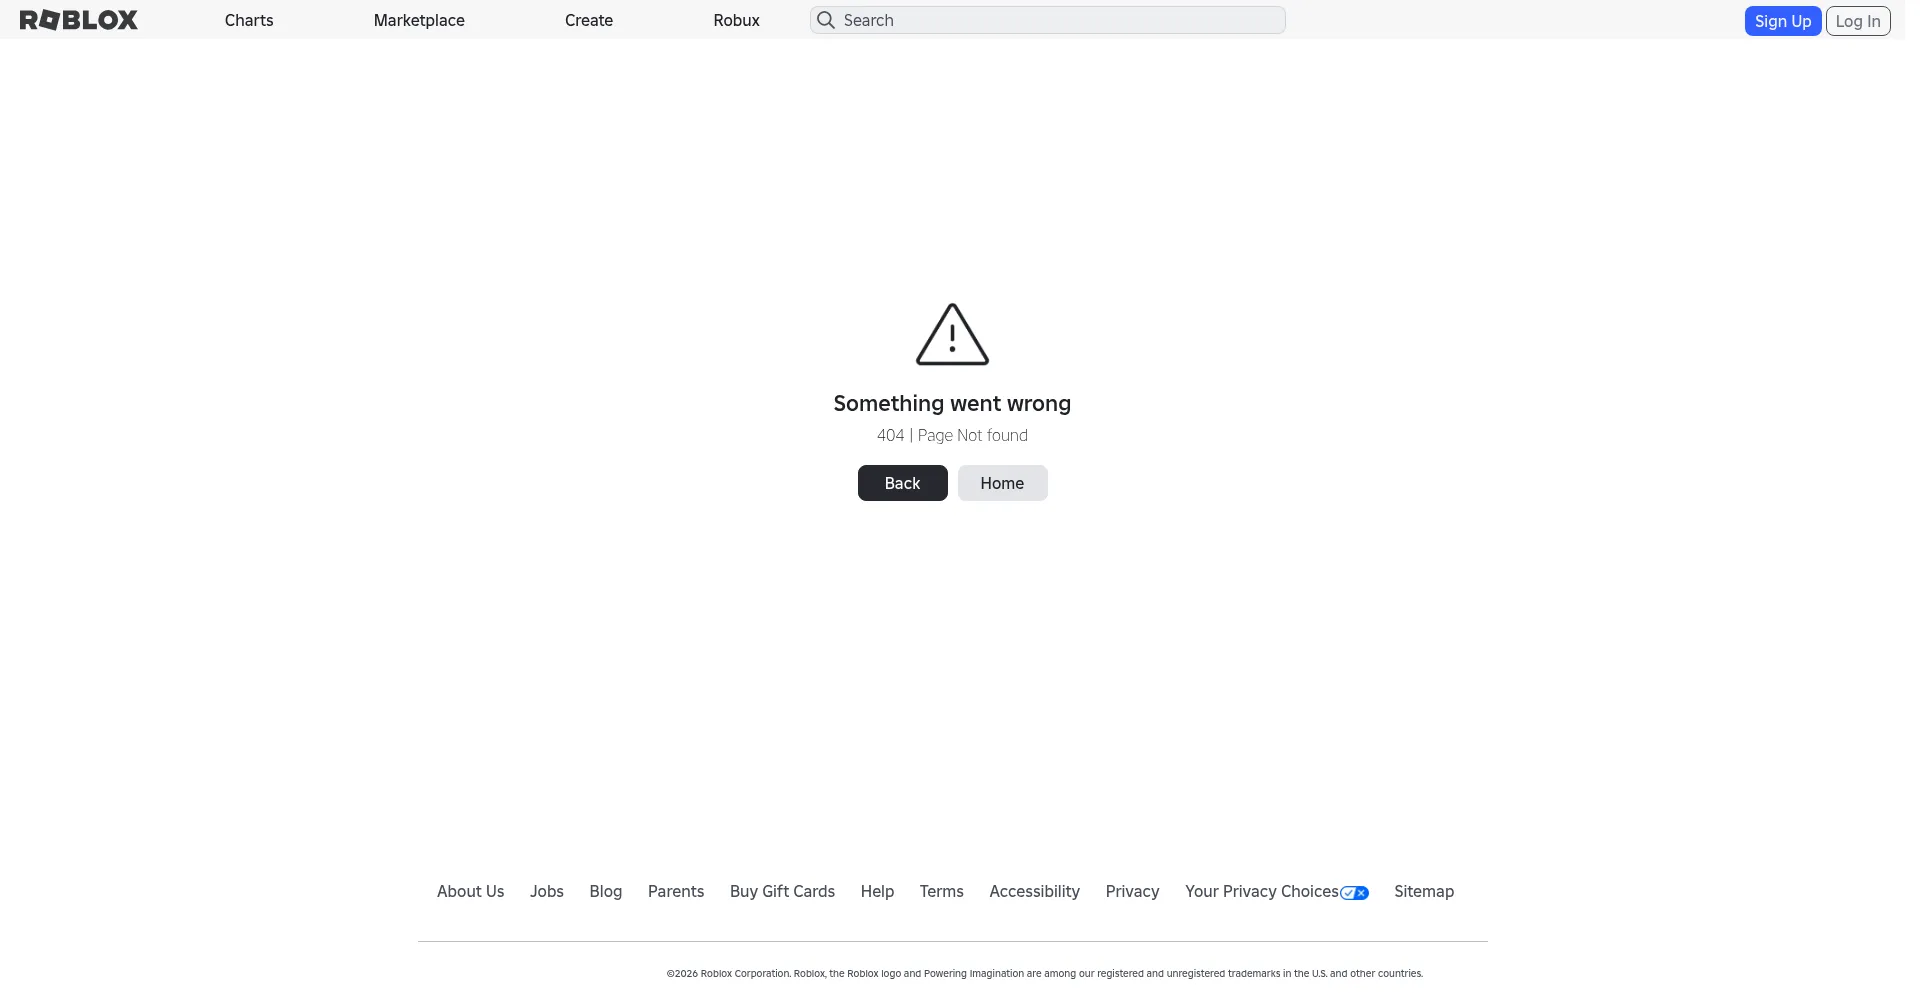Open the Privacy footer link

(x=1132, y=891)
